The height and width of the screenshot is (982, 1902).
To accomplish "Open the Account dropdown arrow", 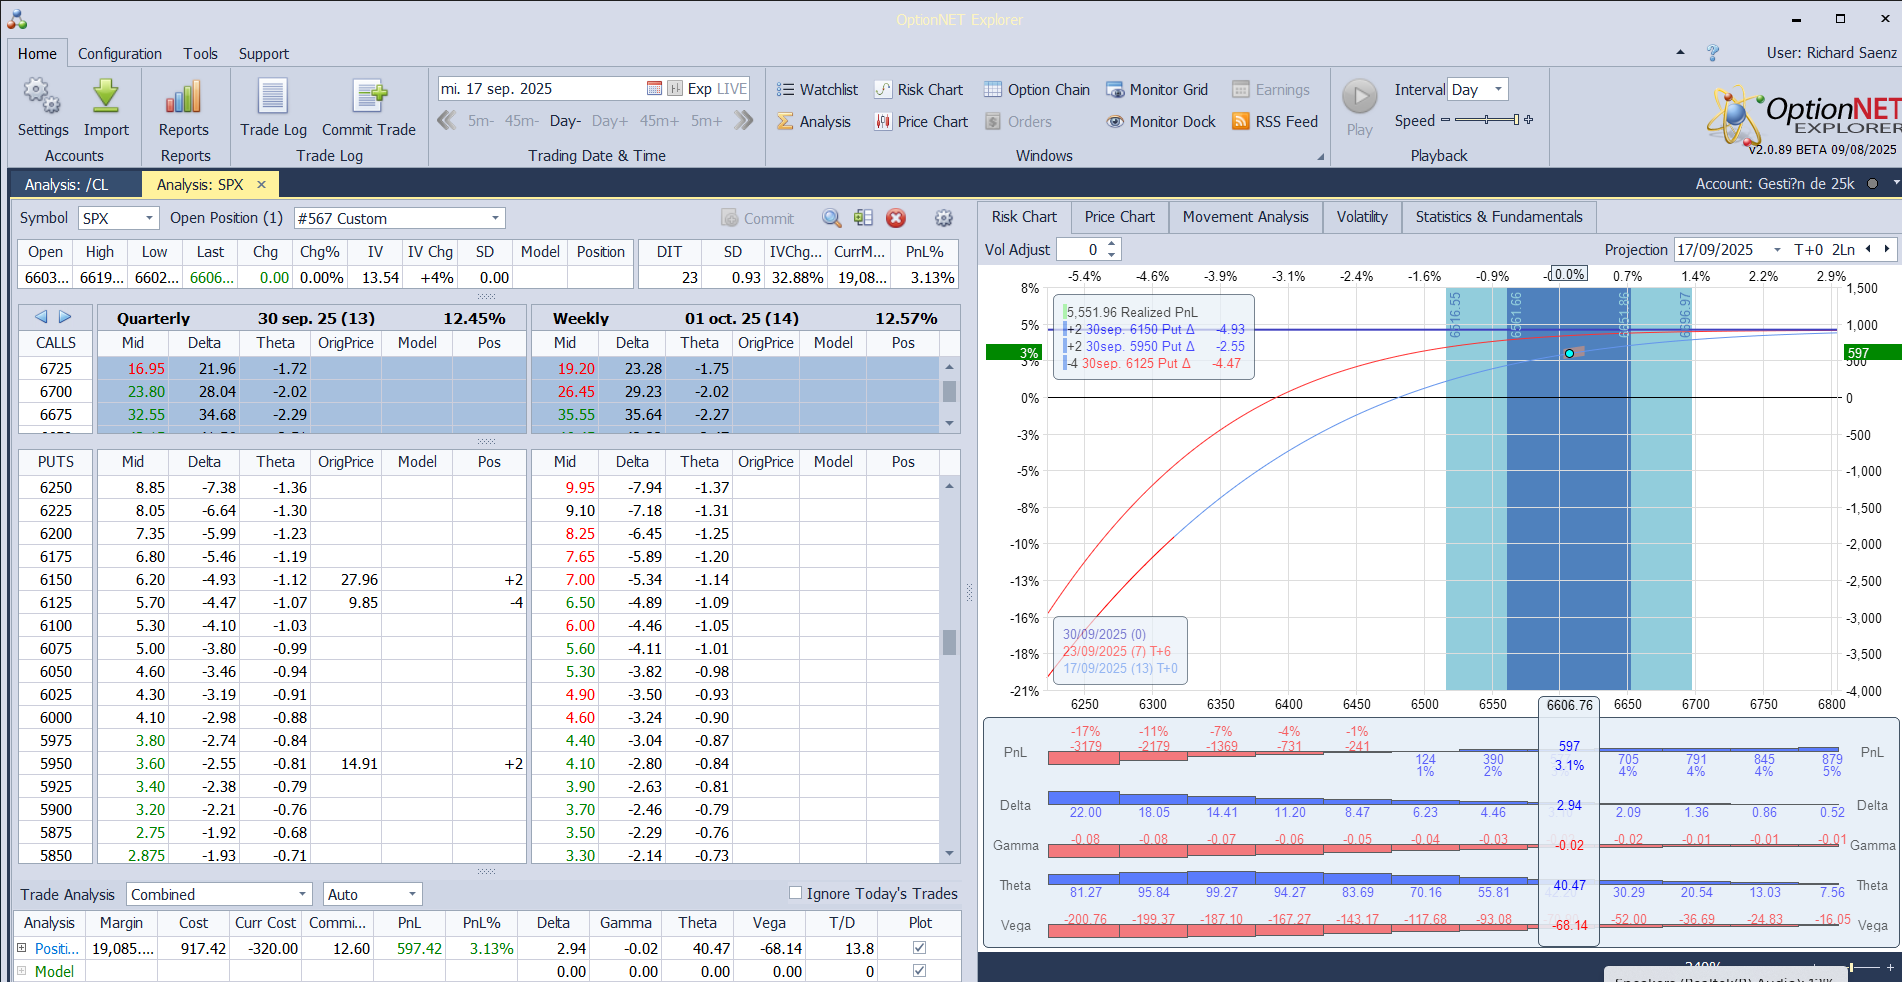I will click(x=1895, y=184).
